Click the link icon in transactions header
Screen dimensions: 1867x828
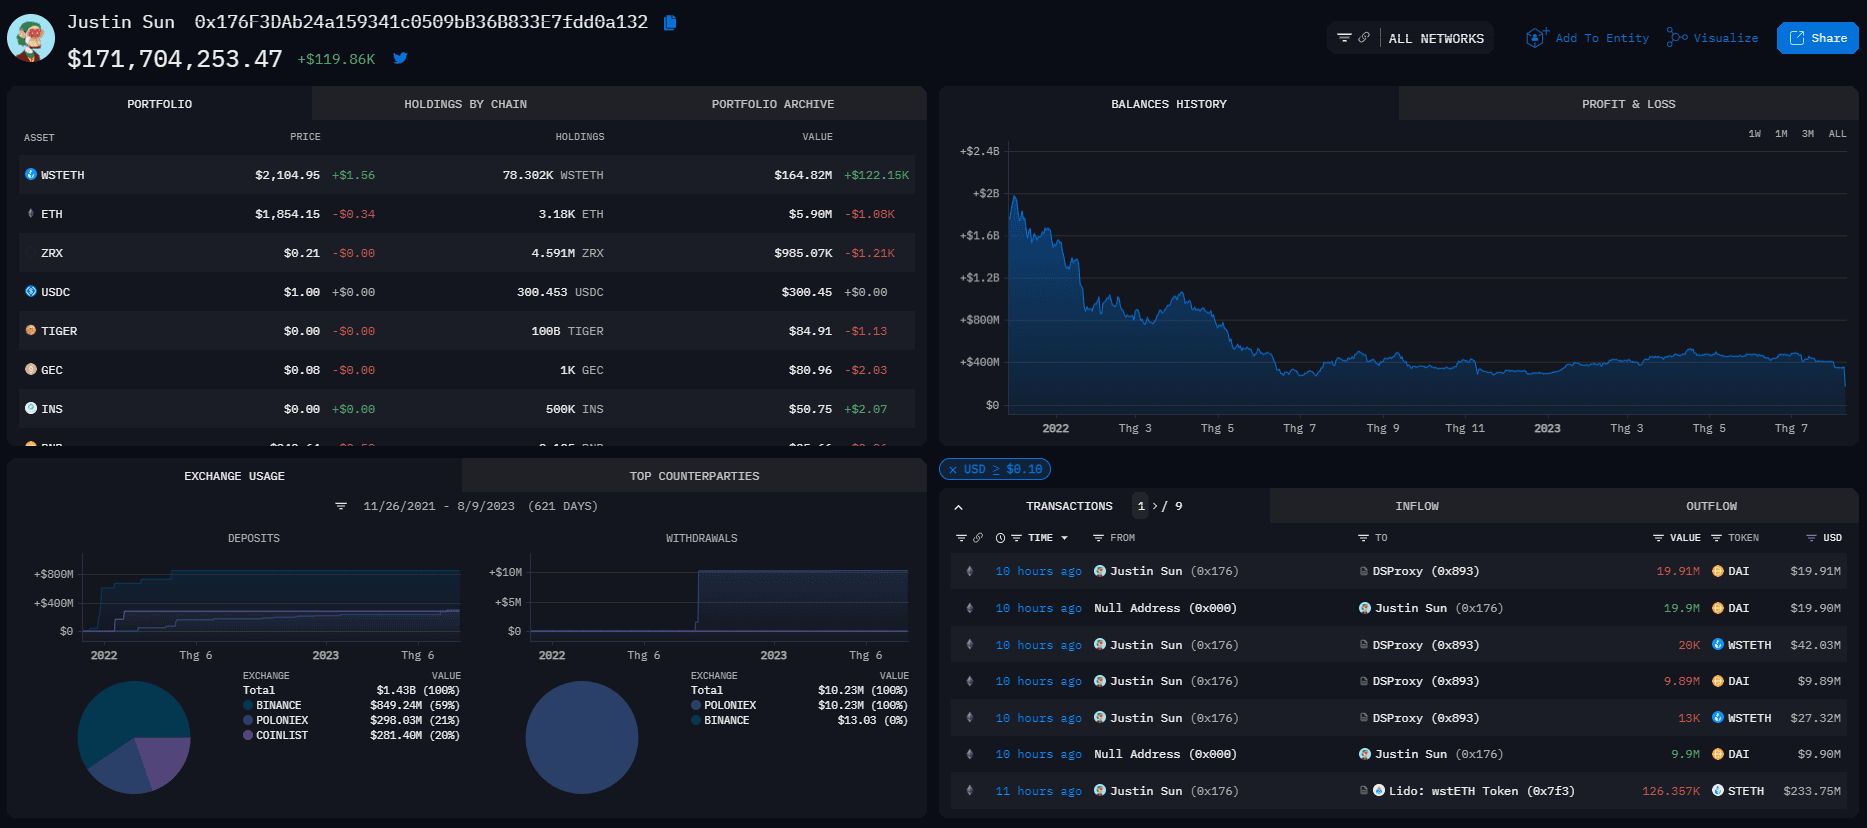pos(978,538)
